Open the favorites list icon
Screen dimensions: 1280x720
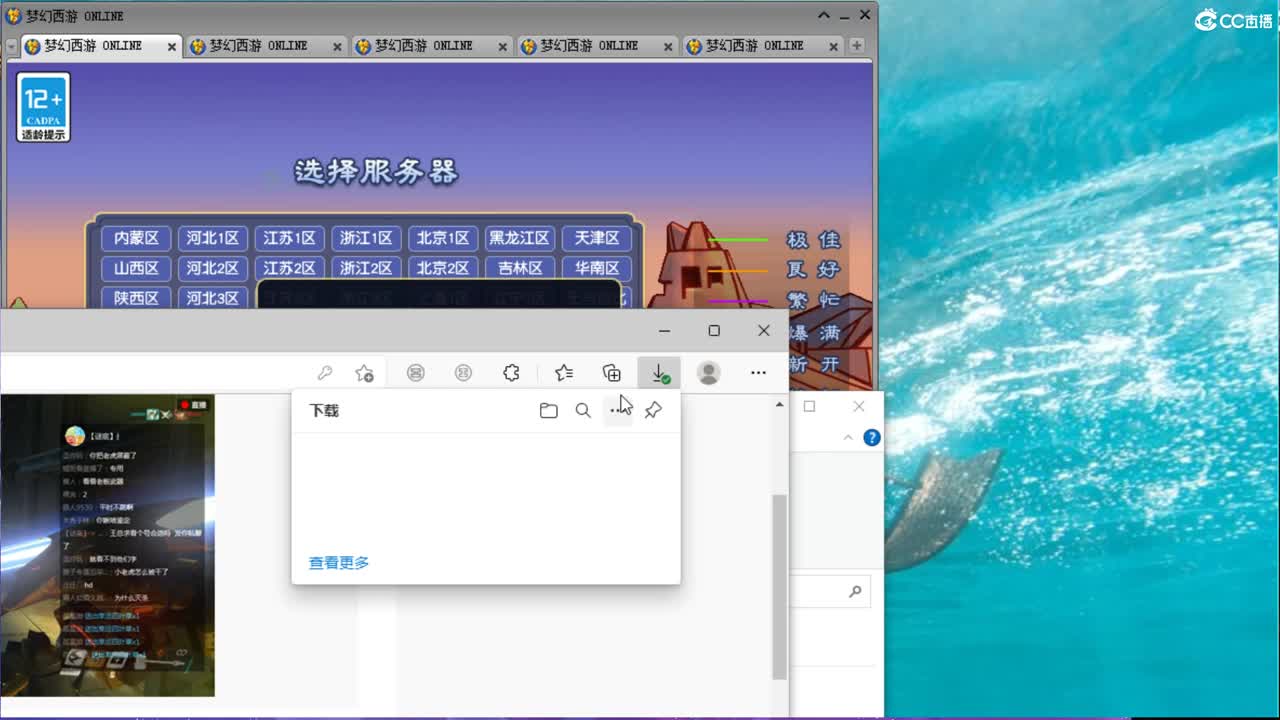[x=564, y=373]
